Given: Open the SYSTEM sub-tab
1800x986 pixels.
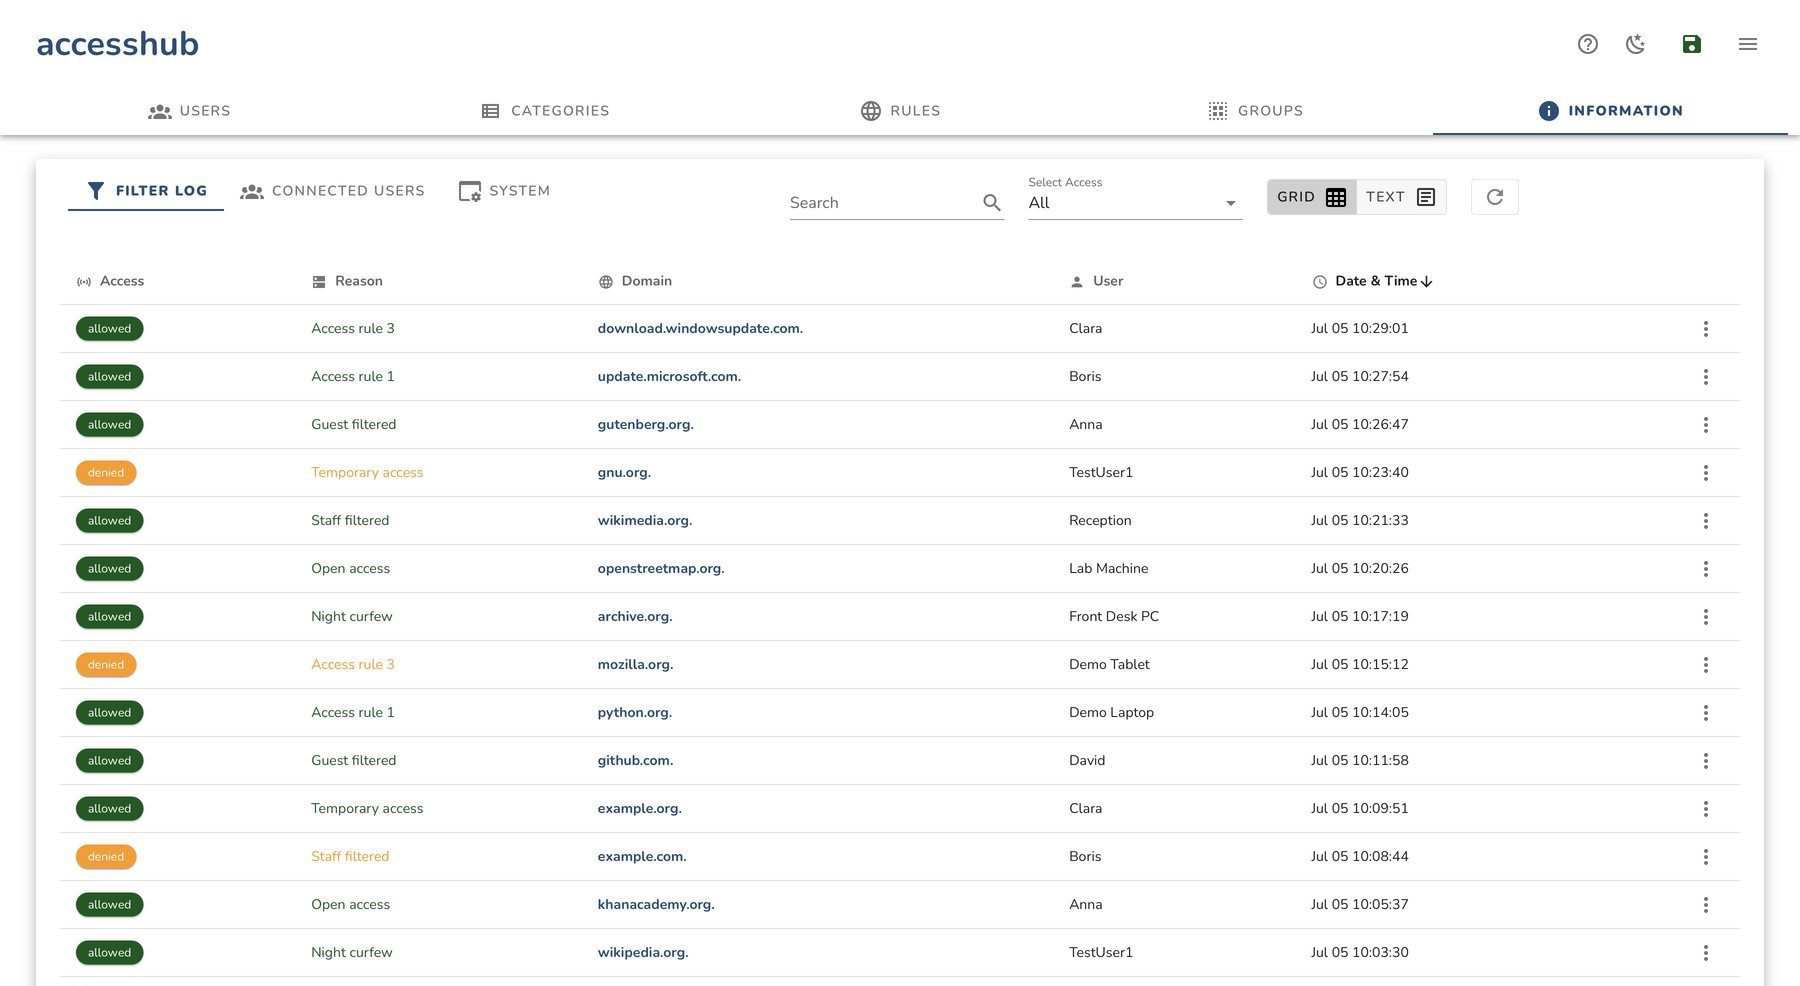Looking at the screenshot, I should pyautogui.click(x=504, y=191).
